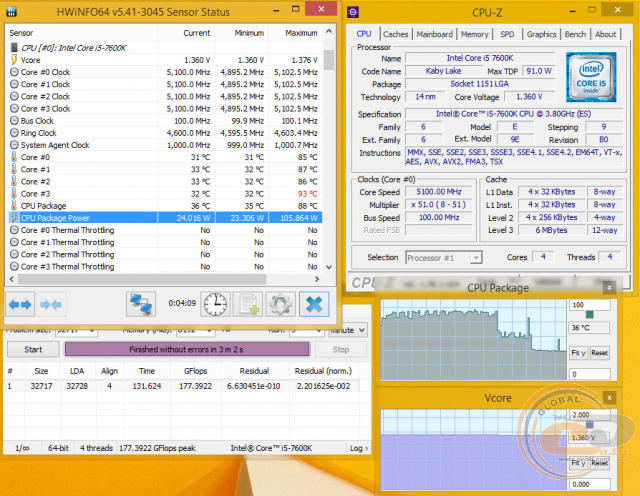Click the Stop button in Linpack

(341, 349)
